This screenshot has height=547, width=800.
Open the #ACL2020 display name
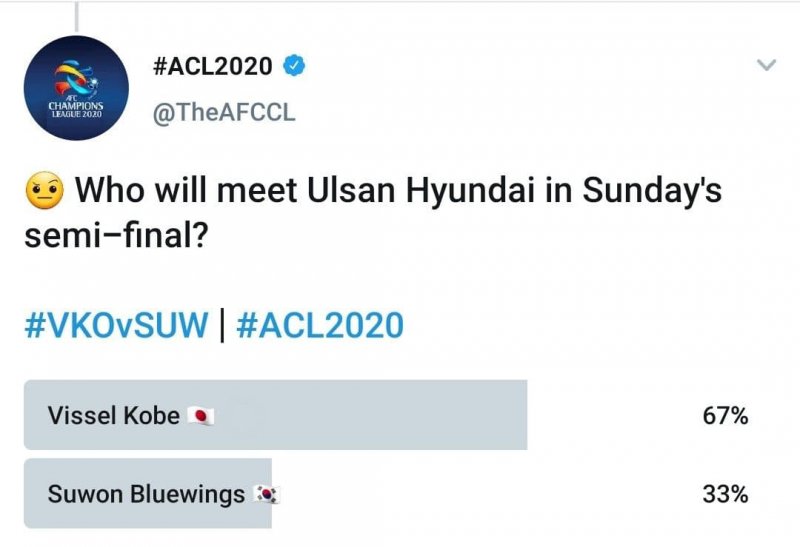(211, 67)
